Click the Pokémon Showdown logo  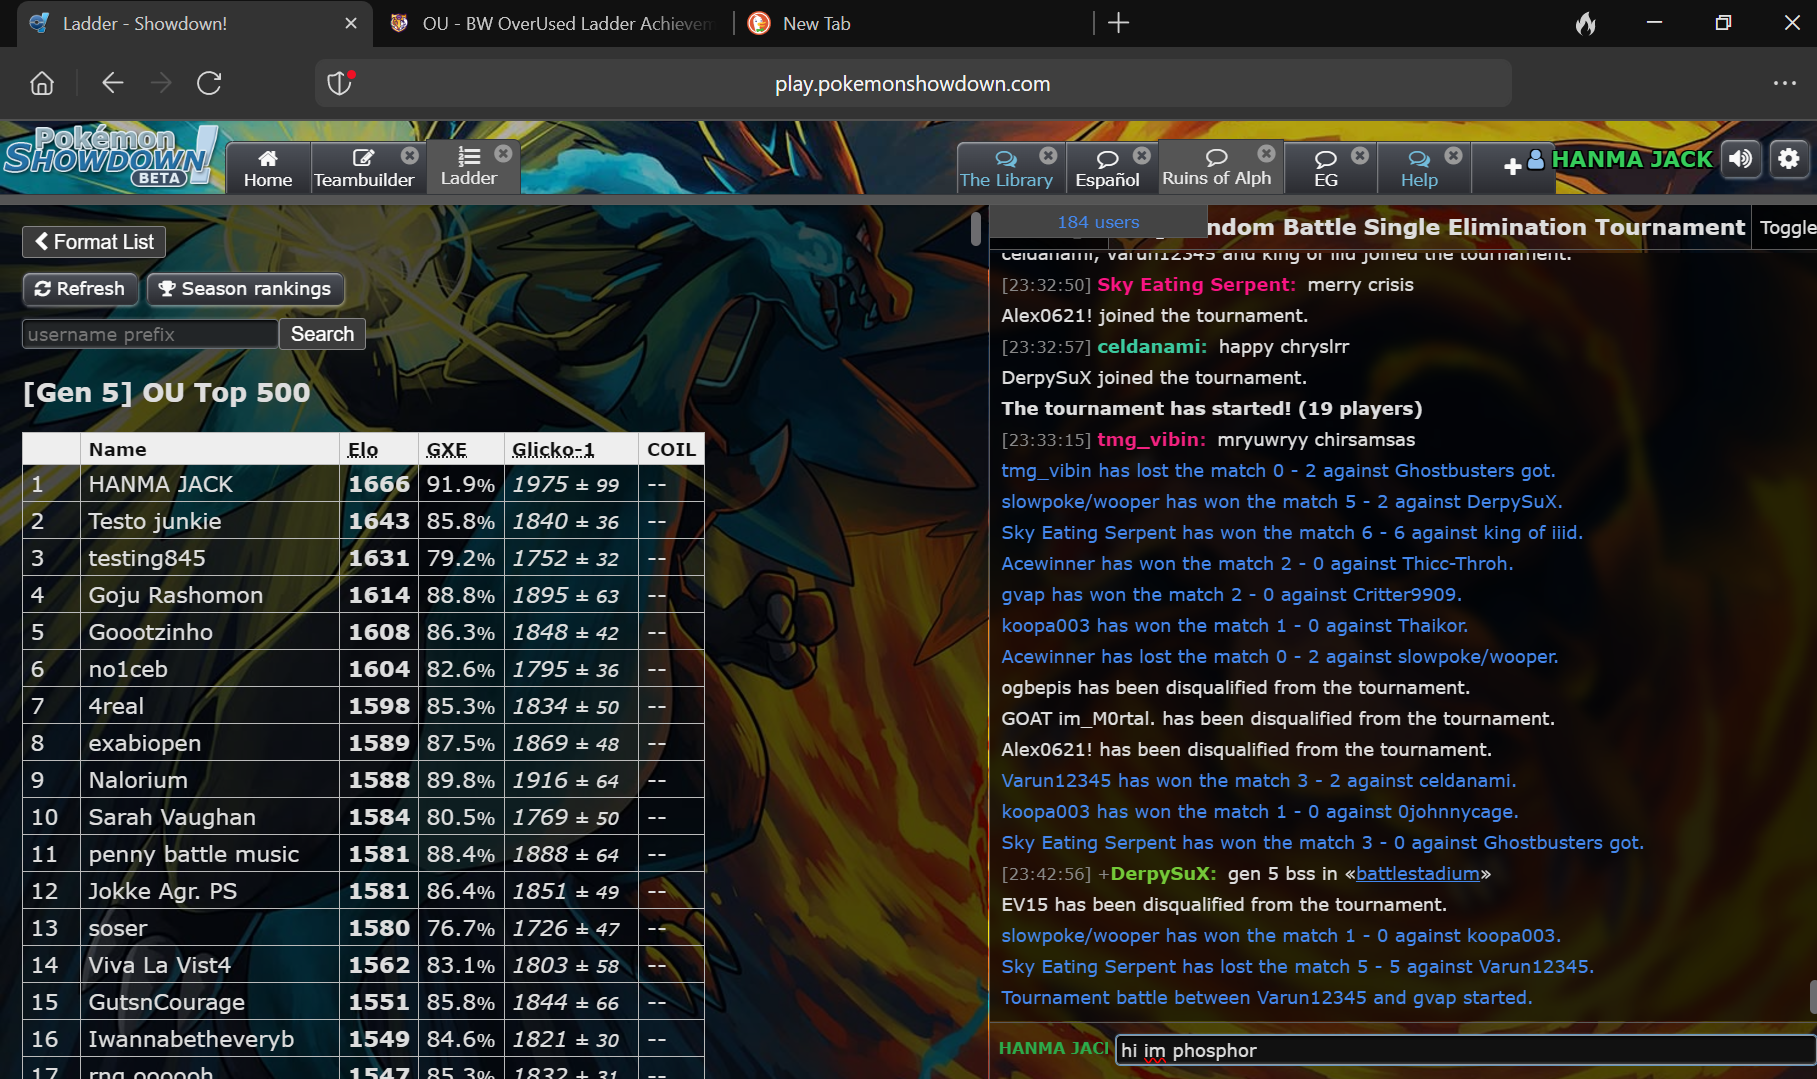pos(110,157)
